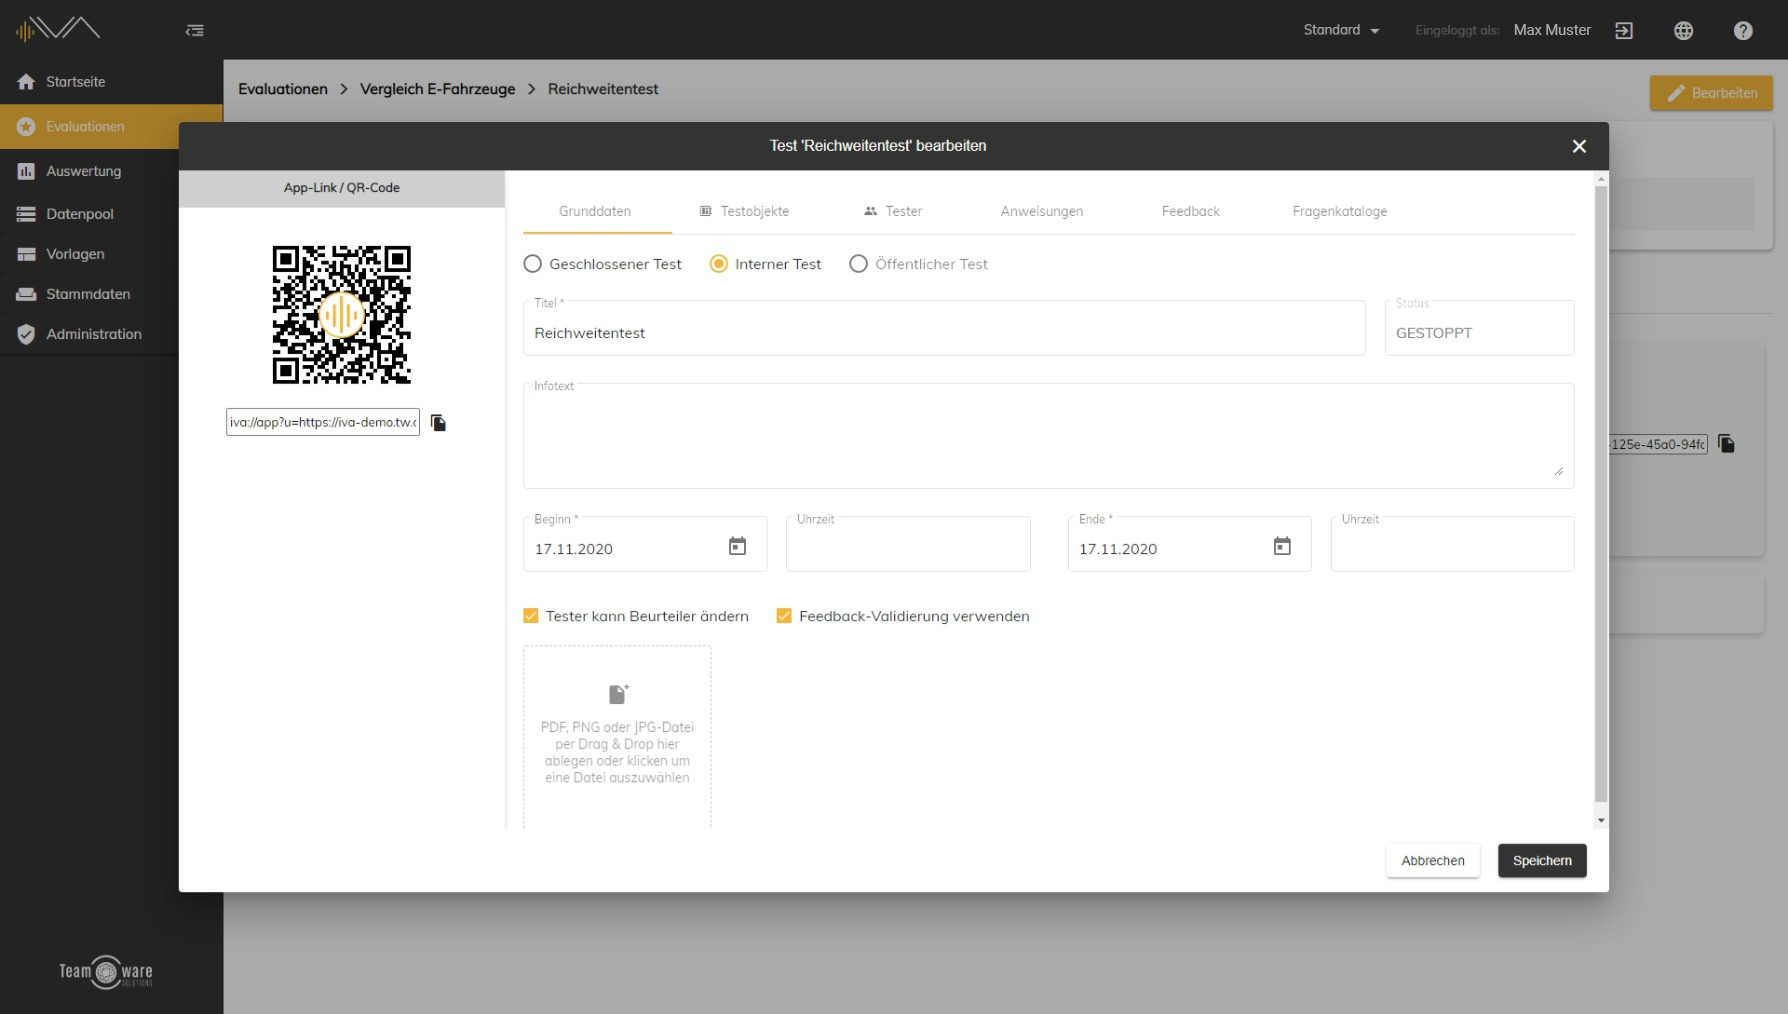Open the Ende date calendar picker
Viewport: 1788px width, 1014px height.
tap(1282, 546)
